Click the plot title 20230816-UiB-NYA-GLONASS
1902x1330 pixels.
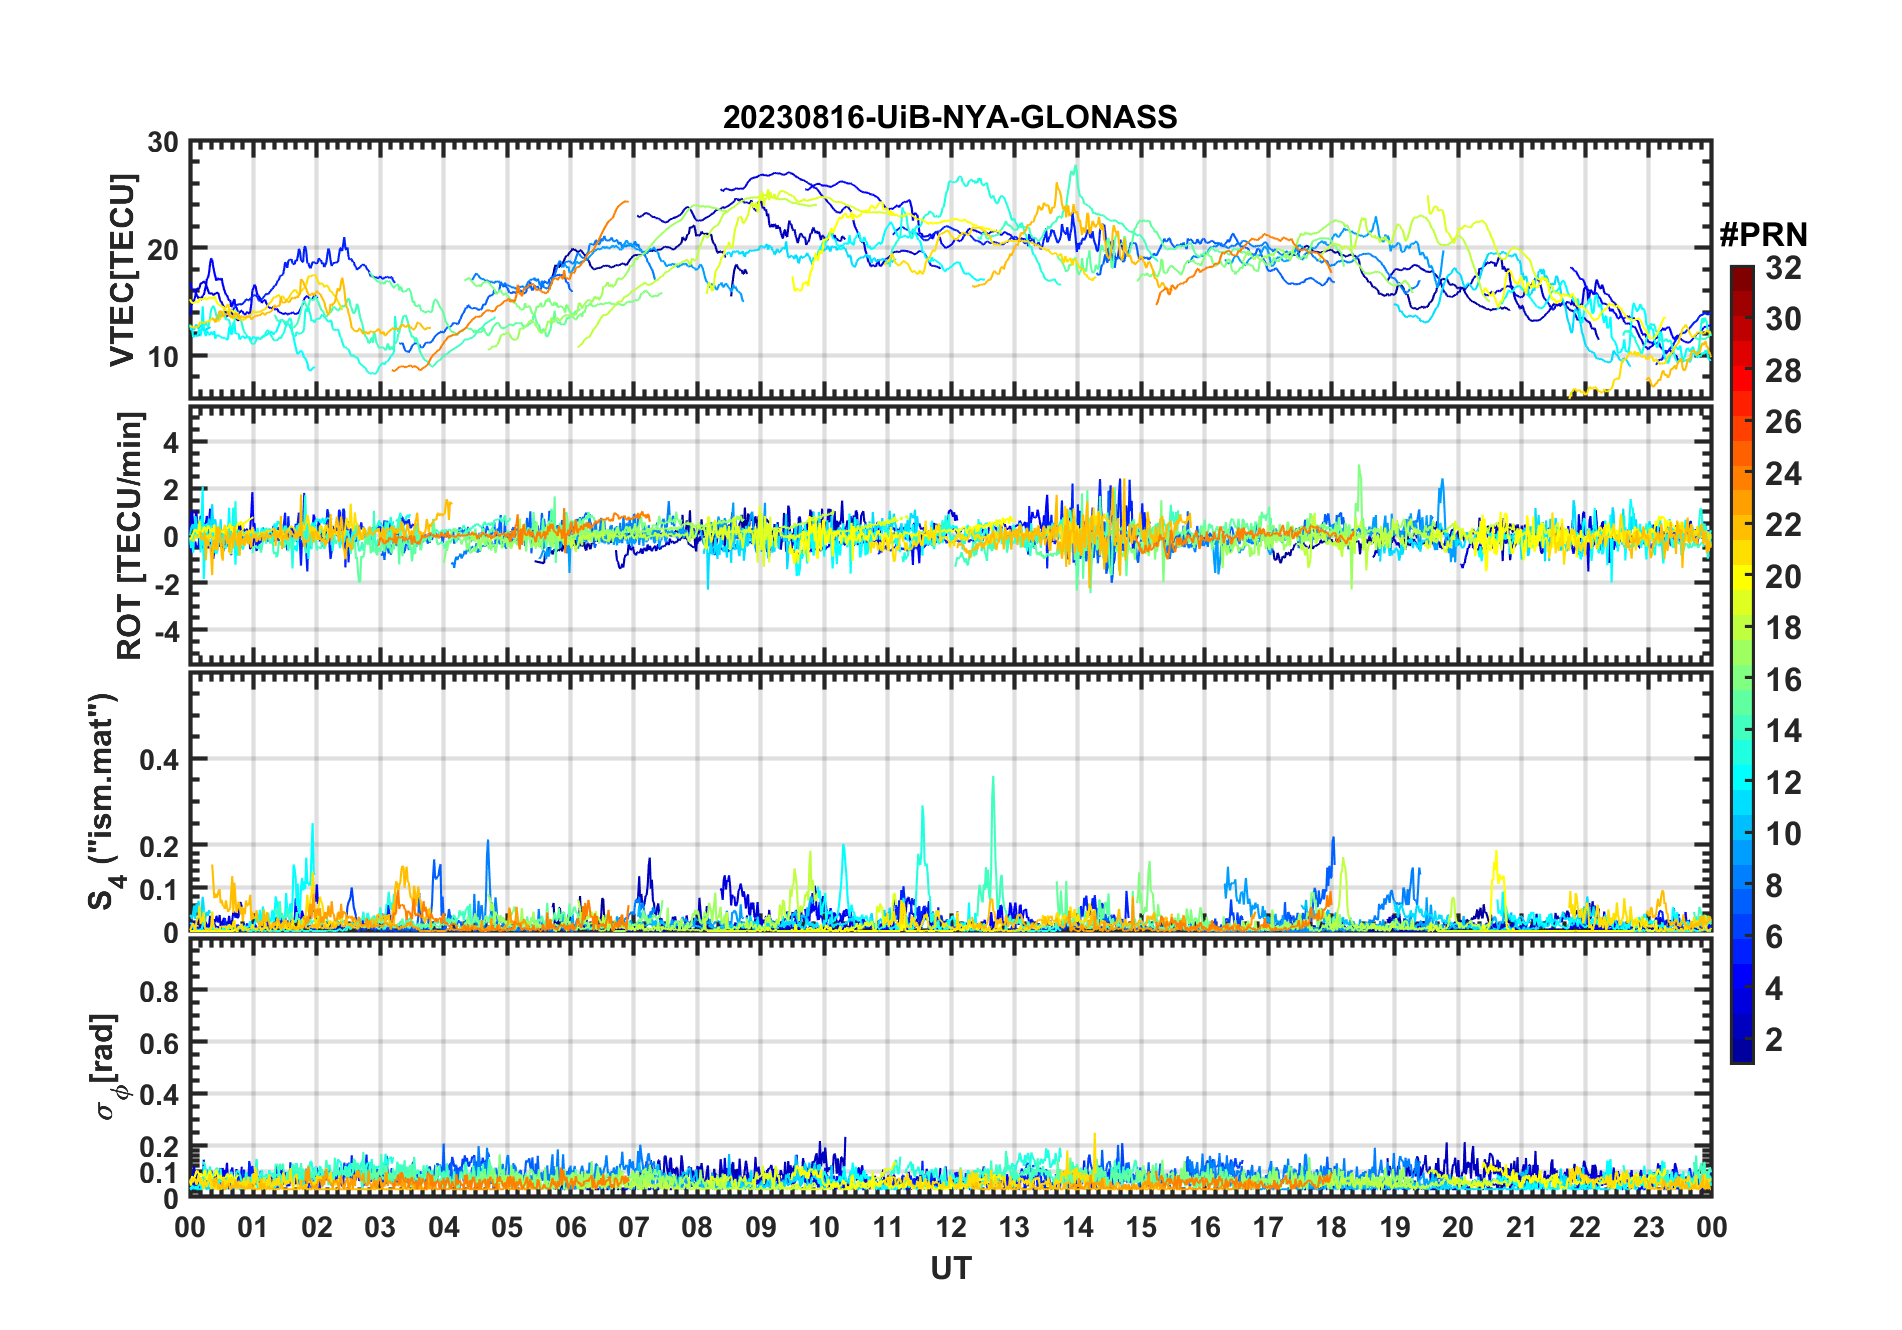[x=950, y=117]
